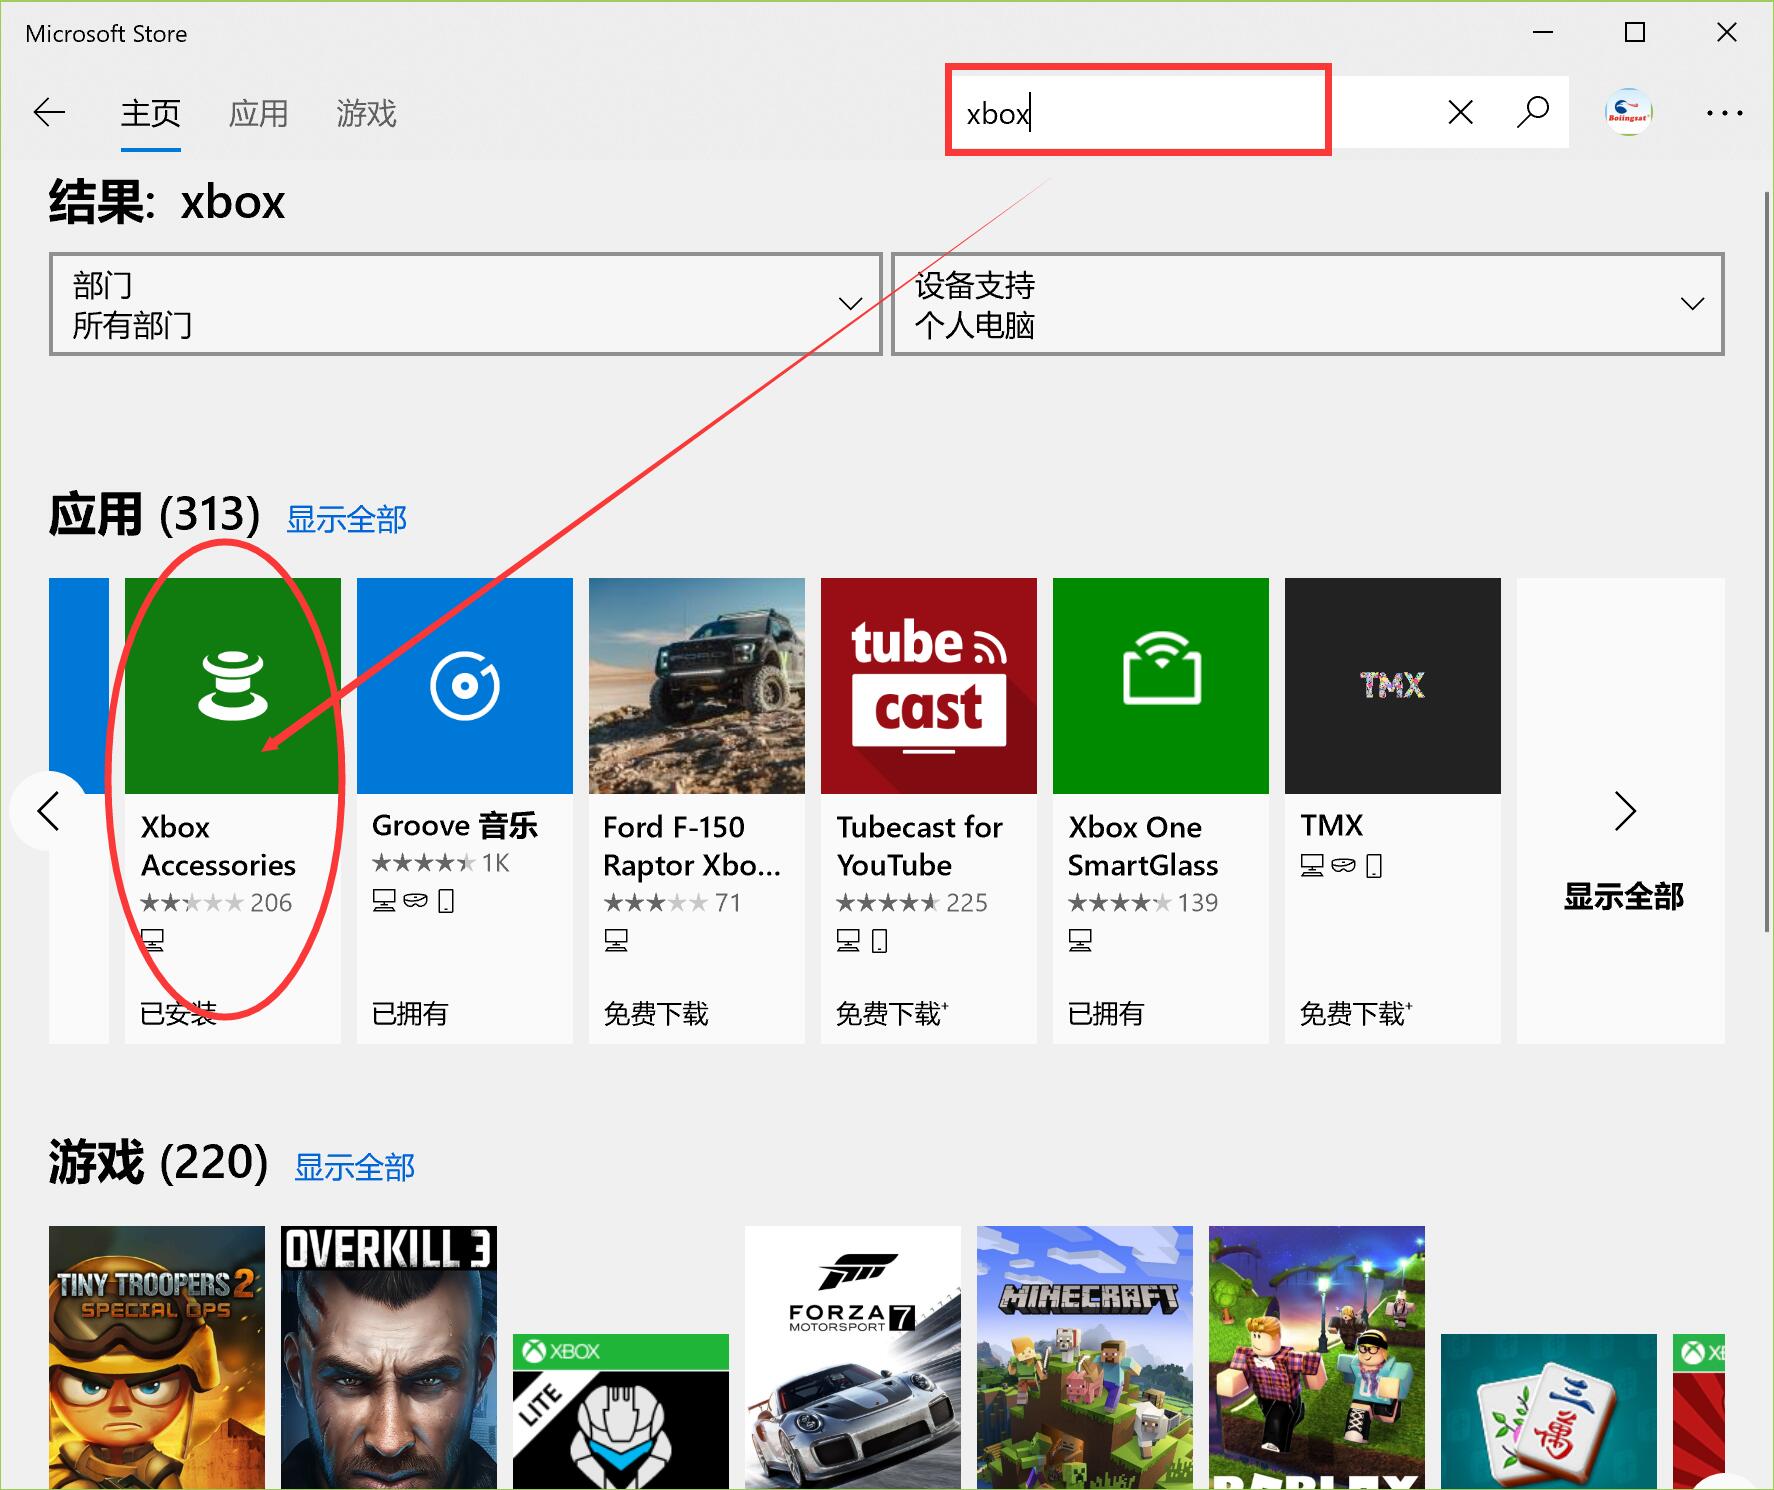Clear the search text with X
Image resolution: width=1774 pixels, height=1490 pixels.
coord(1460,112)
